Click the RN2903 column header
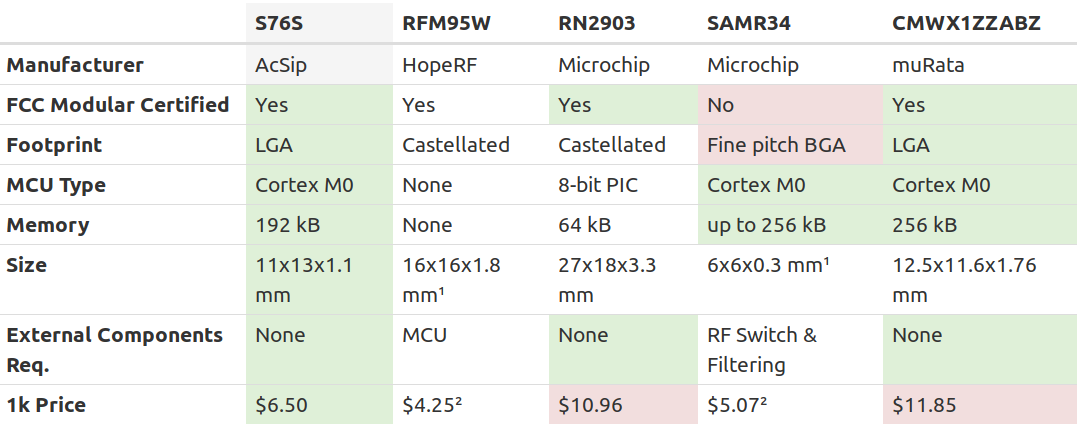 [623, 23]
